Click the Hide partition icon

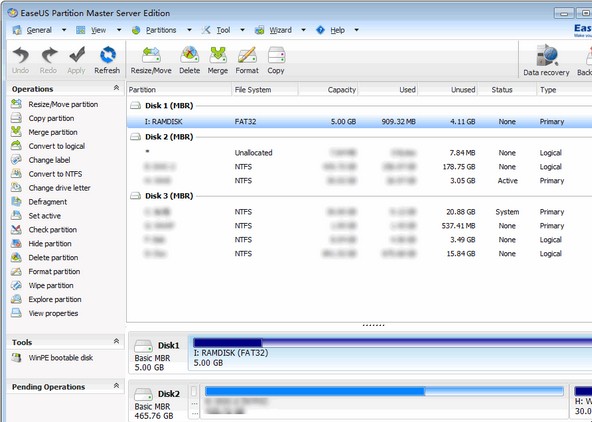[x=16, y=243]
